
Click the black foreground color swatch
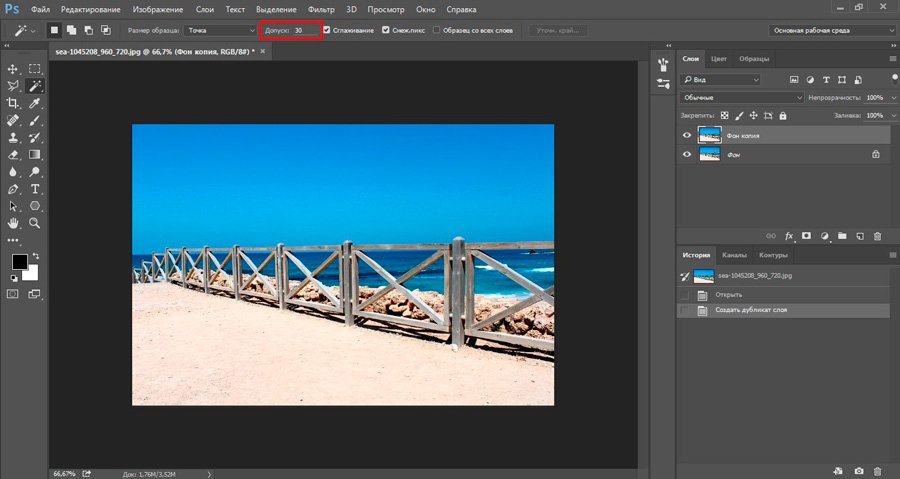pos(19,262)
